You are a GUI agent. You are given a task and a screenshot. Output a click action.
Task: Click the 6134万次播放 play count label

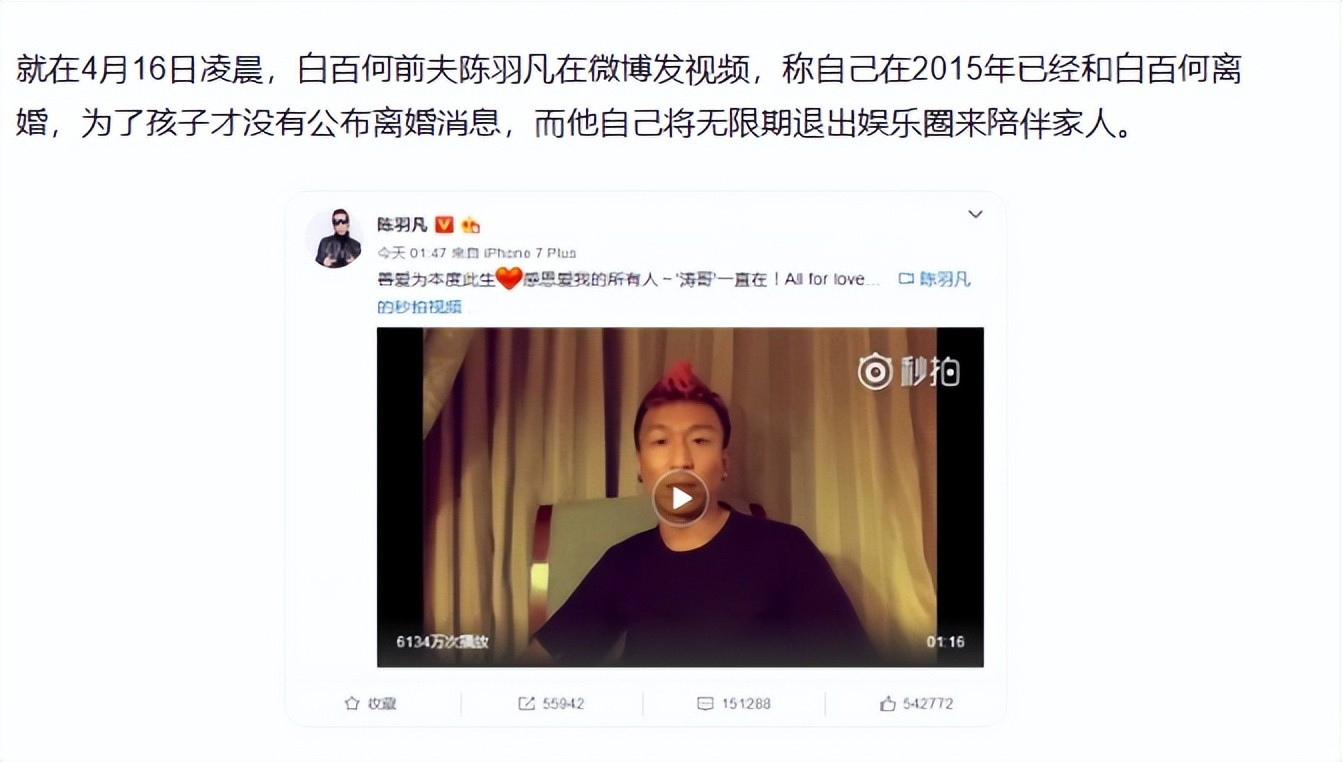coord(442,642)
